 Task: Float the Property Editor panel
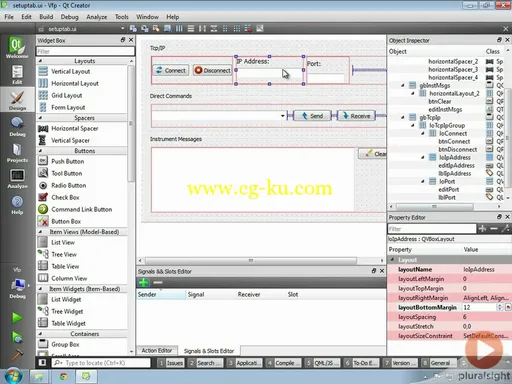point(499,217)
